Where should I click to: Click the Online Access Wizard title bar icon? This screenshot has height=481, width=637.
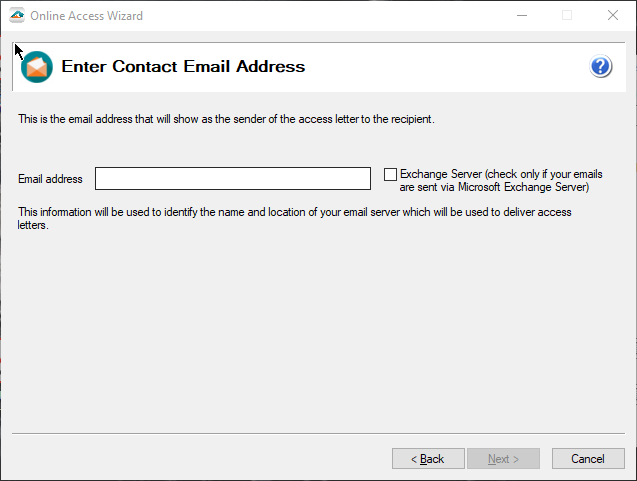click(x=16, y=15)
